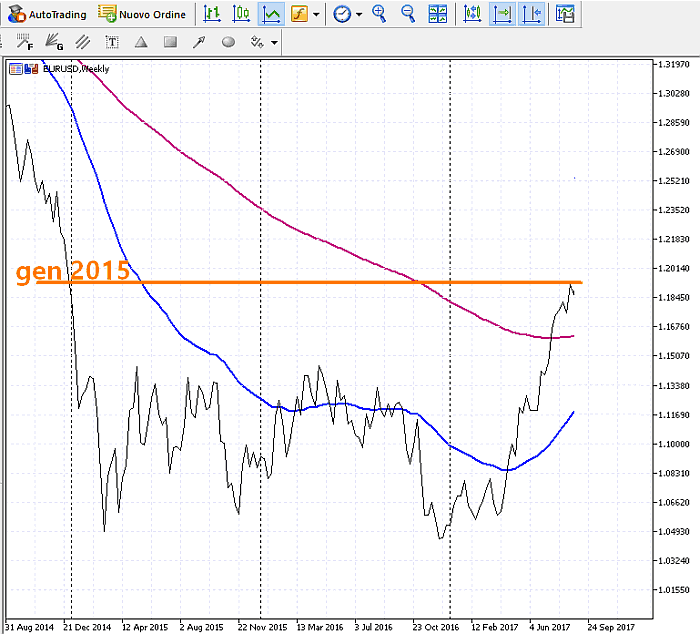Toggle chart shift from right border

(533, 14)
